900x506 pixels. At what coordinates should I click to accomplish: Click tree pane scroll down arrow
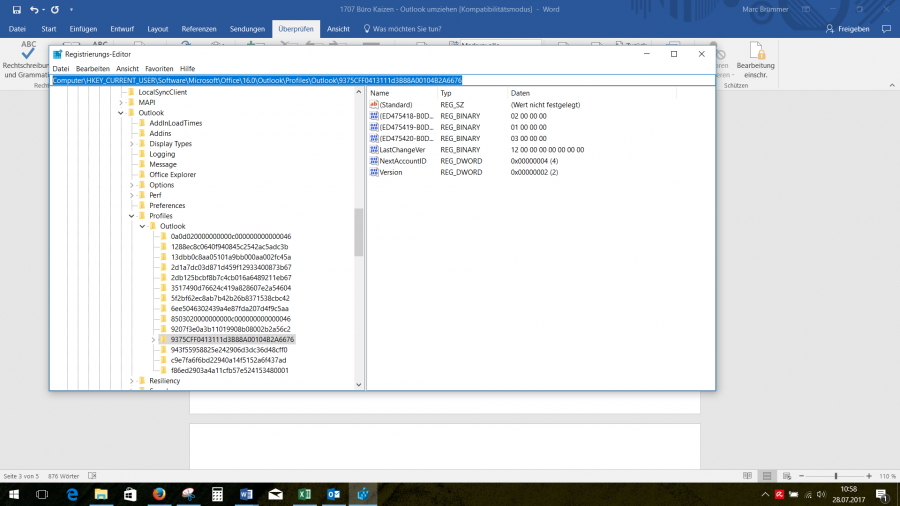pos(359,385)
